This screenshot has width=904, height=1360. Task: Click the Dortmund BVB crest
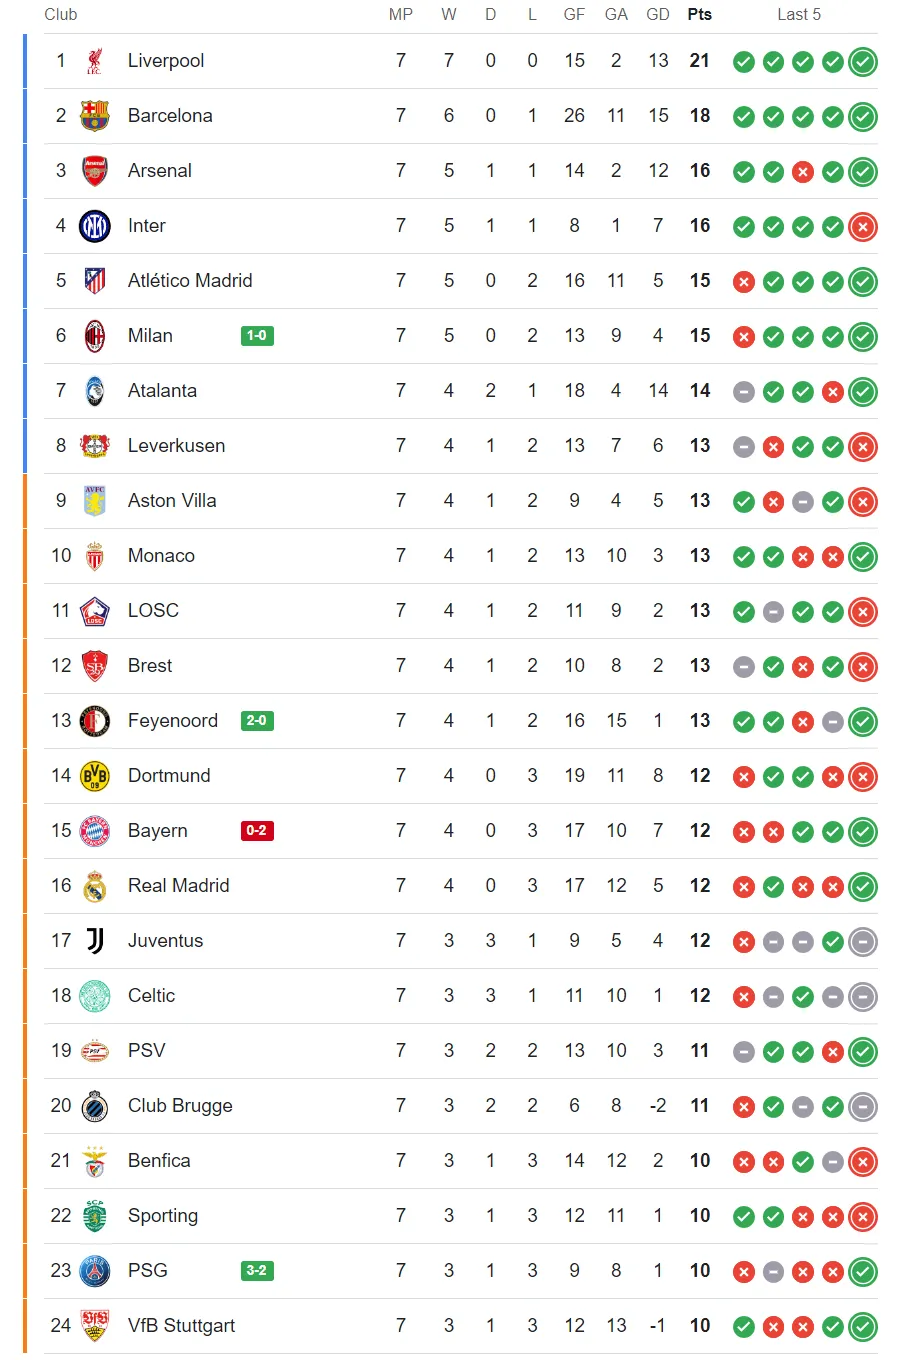pyautogui.click(x=94, y=776)
